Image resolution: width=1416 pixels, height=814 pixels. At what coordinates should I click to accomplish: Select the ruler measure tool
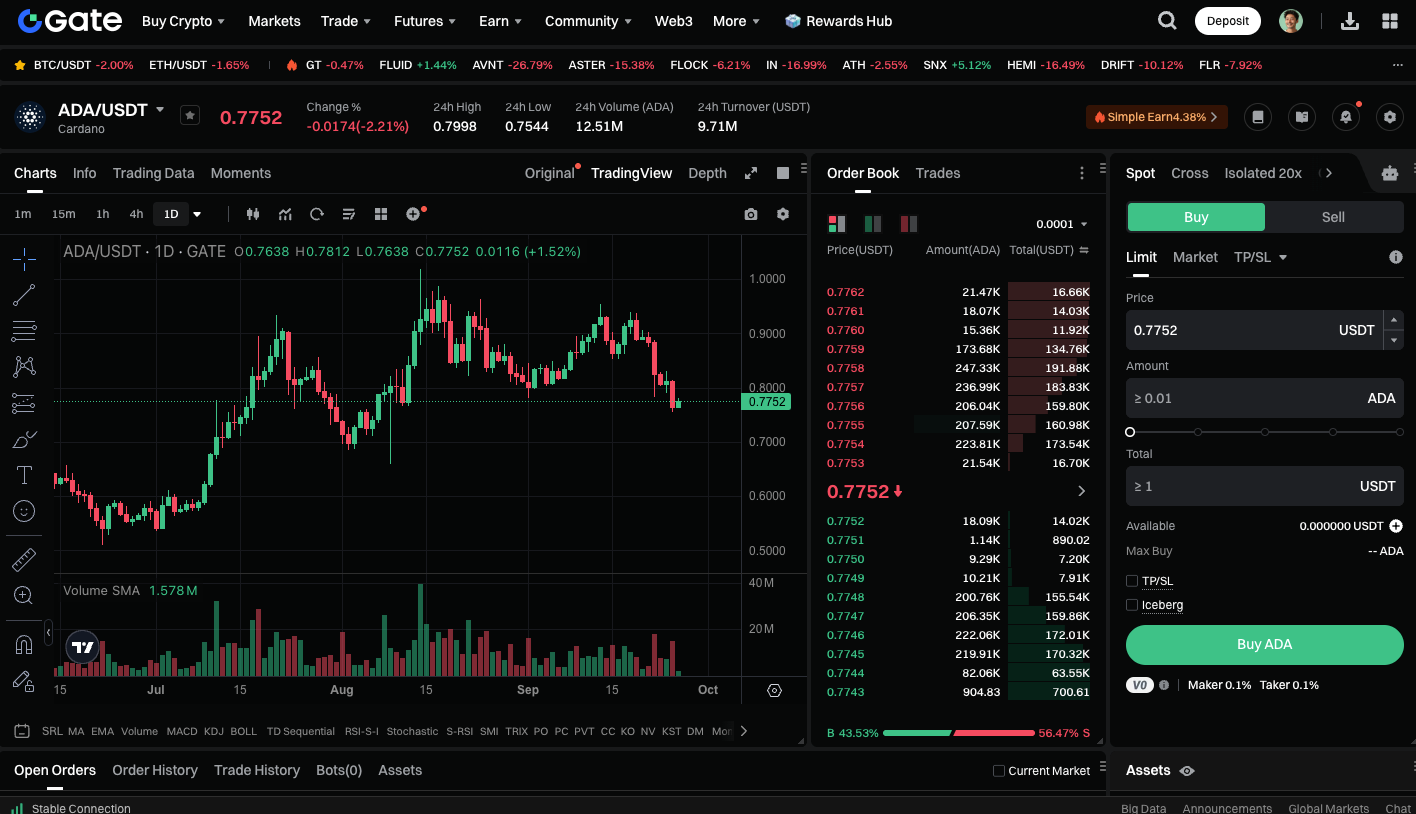[24, 559]
